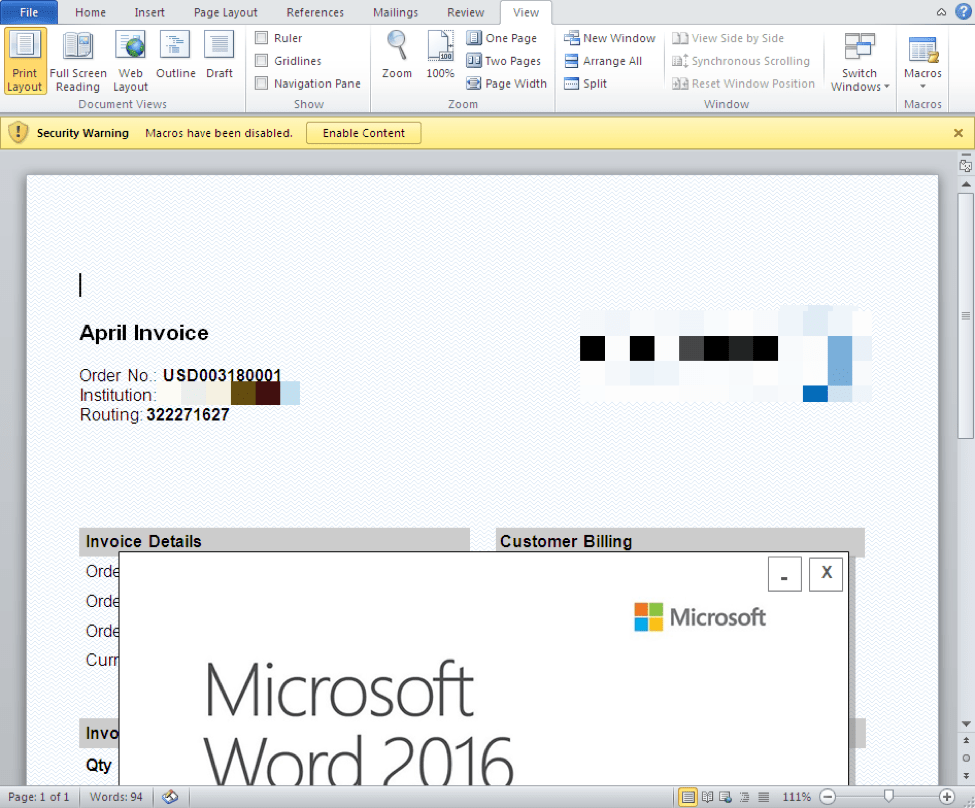Click the vertical scrollbar thumb
Image resolution: width=975 pixels, height=808 pixels.
coord(966,316)
